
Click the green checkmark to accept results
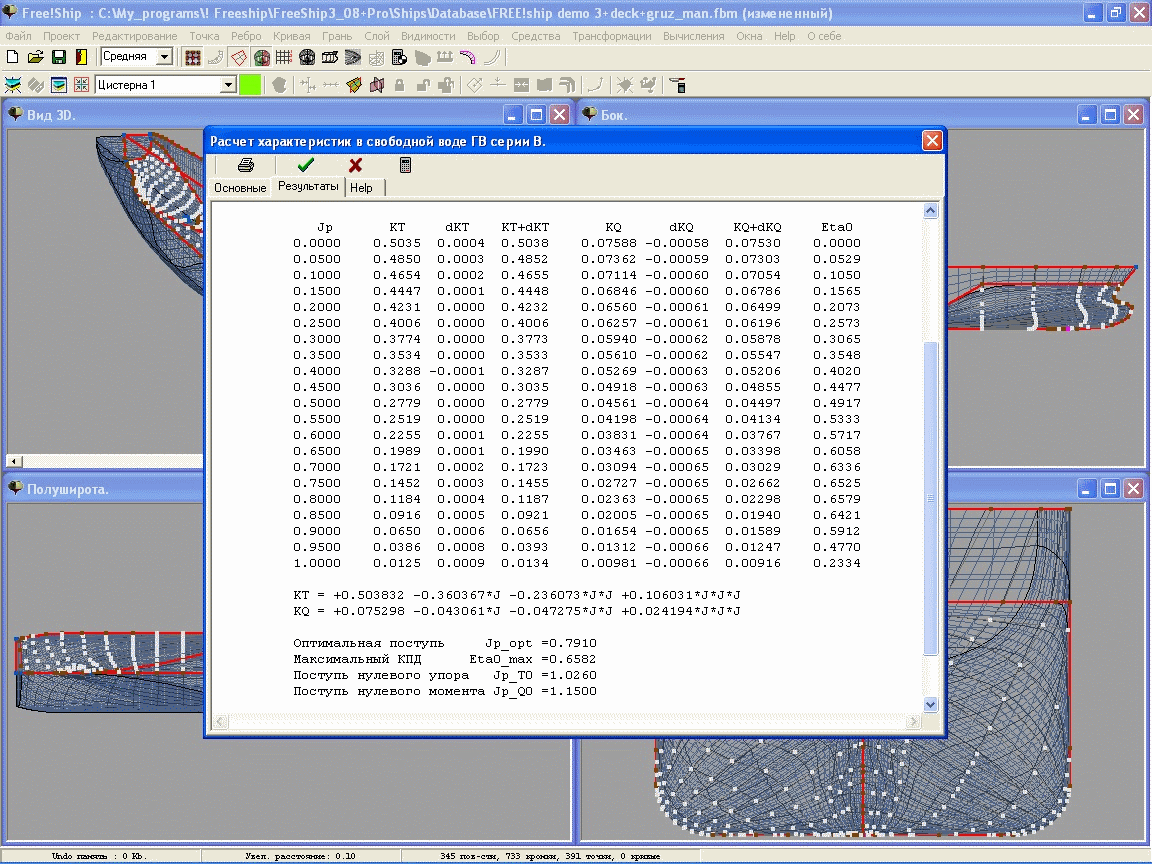click(x=306, y=165)
